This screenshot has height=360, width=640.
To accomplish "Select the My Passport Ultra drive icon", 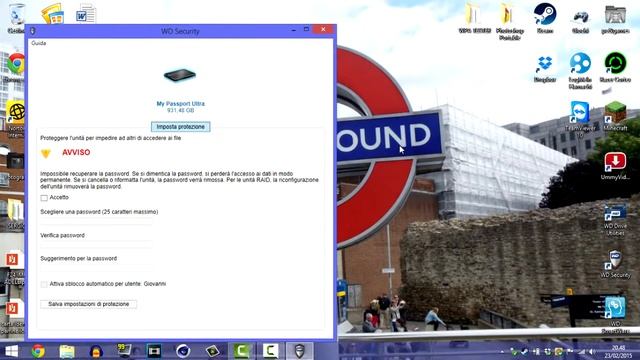I will coord(180,75).
